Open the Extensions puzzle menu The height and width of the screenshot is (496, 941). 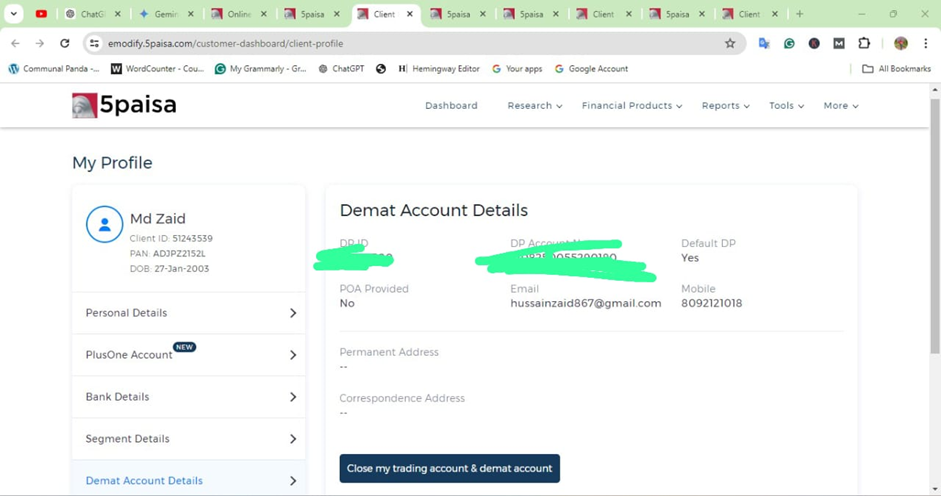coord(864,43)
